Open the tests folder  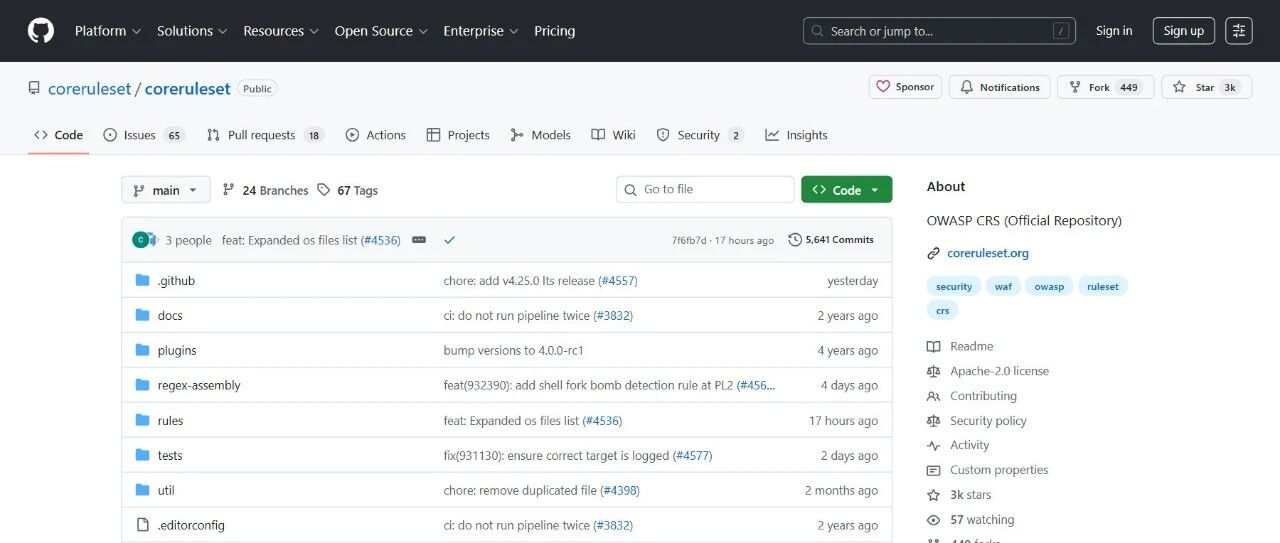(x=170, y=455)
